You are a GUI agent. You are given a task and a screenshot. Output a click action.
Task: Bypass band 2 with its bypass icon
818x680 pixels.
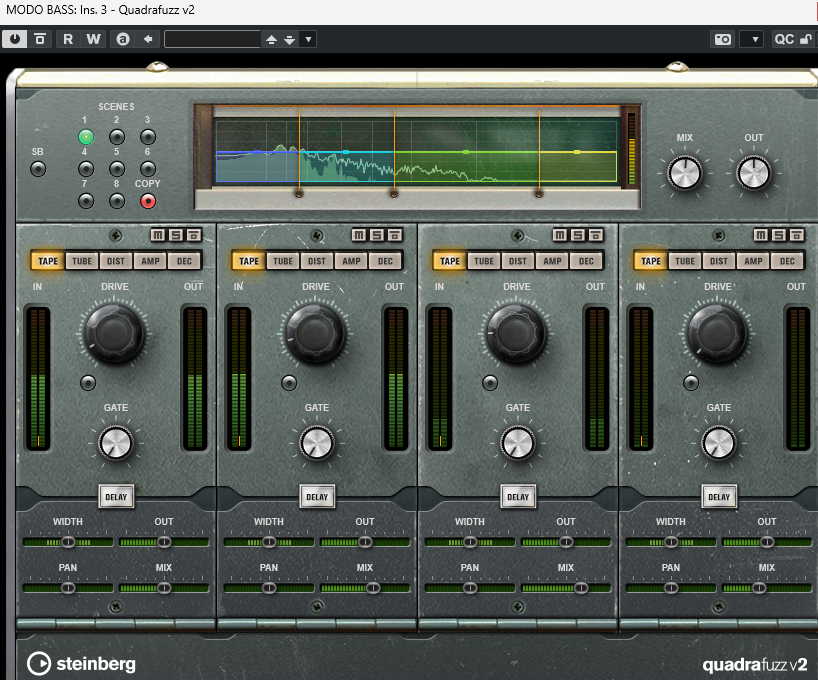tap(394, 235)
